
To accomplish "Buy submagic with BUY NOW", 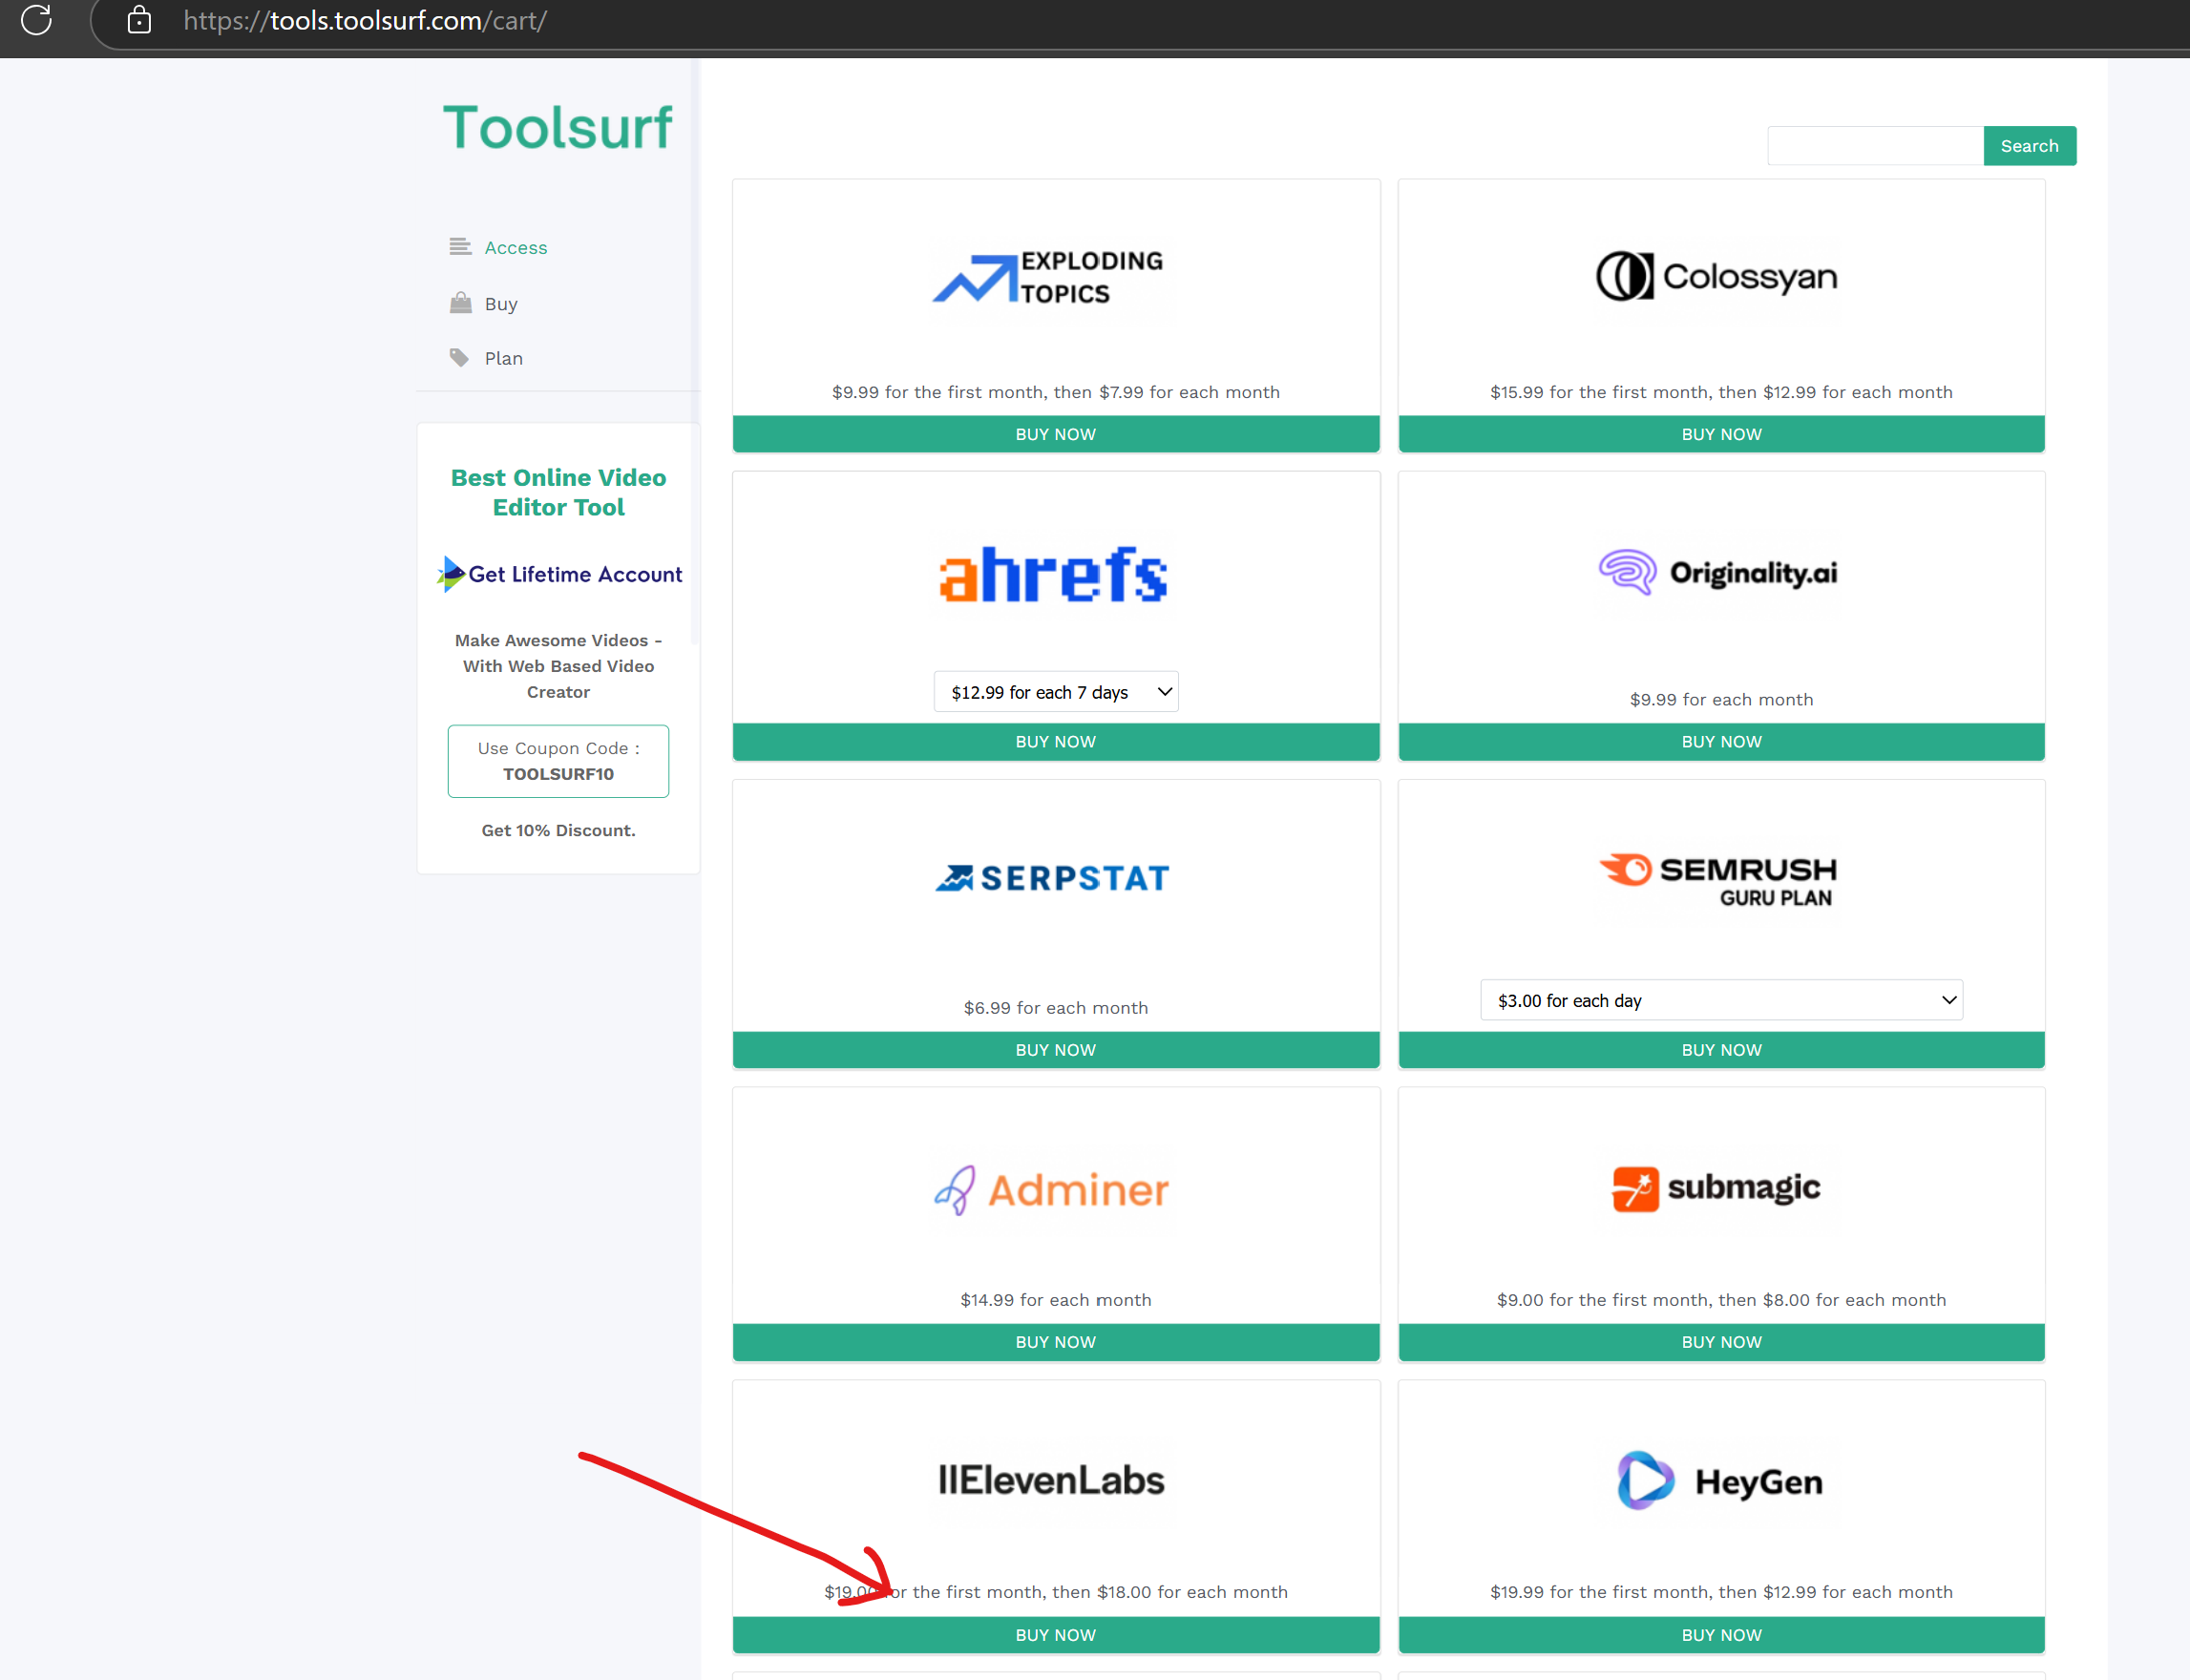I will point(1721,1342).
